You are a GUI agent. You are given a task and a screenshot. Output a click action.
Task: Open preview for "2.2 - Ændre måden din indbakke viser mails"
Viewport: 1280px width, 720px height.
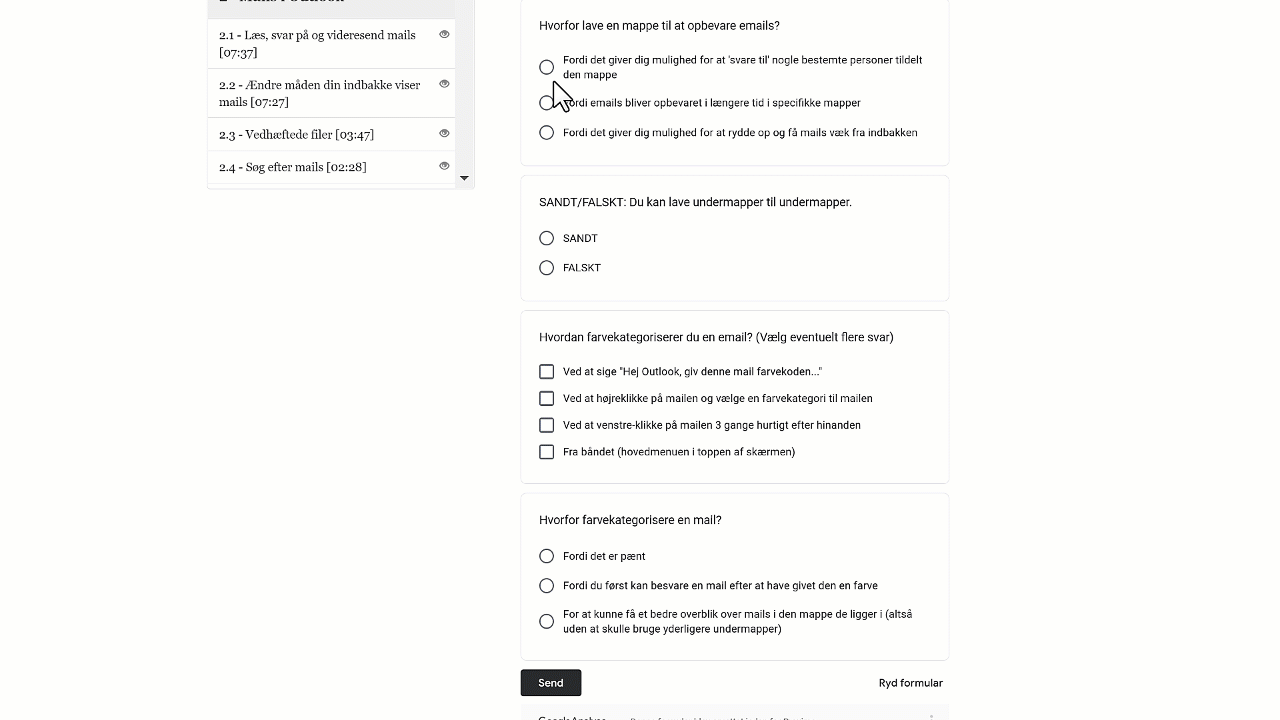[444, 84]
